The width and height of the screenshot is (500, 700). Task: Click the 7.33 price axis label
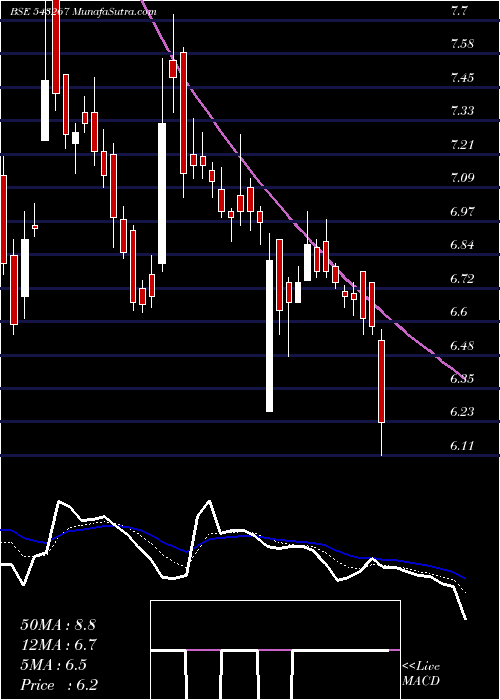(462, 111)
